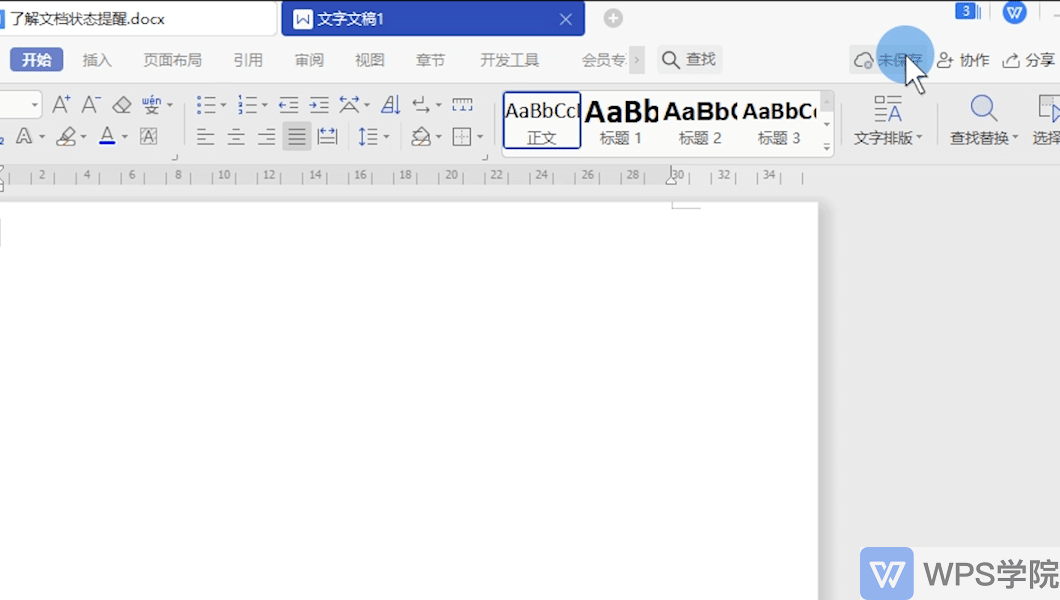Open 查找替换 find and replace
The height and width of the screenshot is (600, 1060).
[x=984, y=120]
